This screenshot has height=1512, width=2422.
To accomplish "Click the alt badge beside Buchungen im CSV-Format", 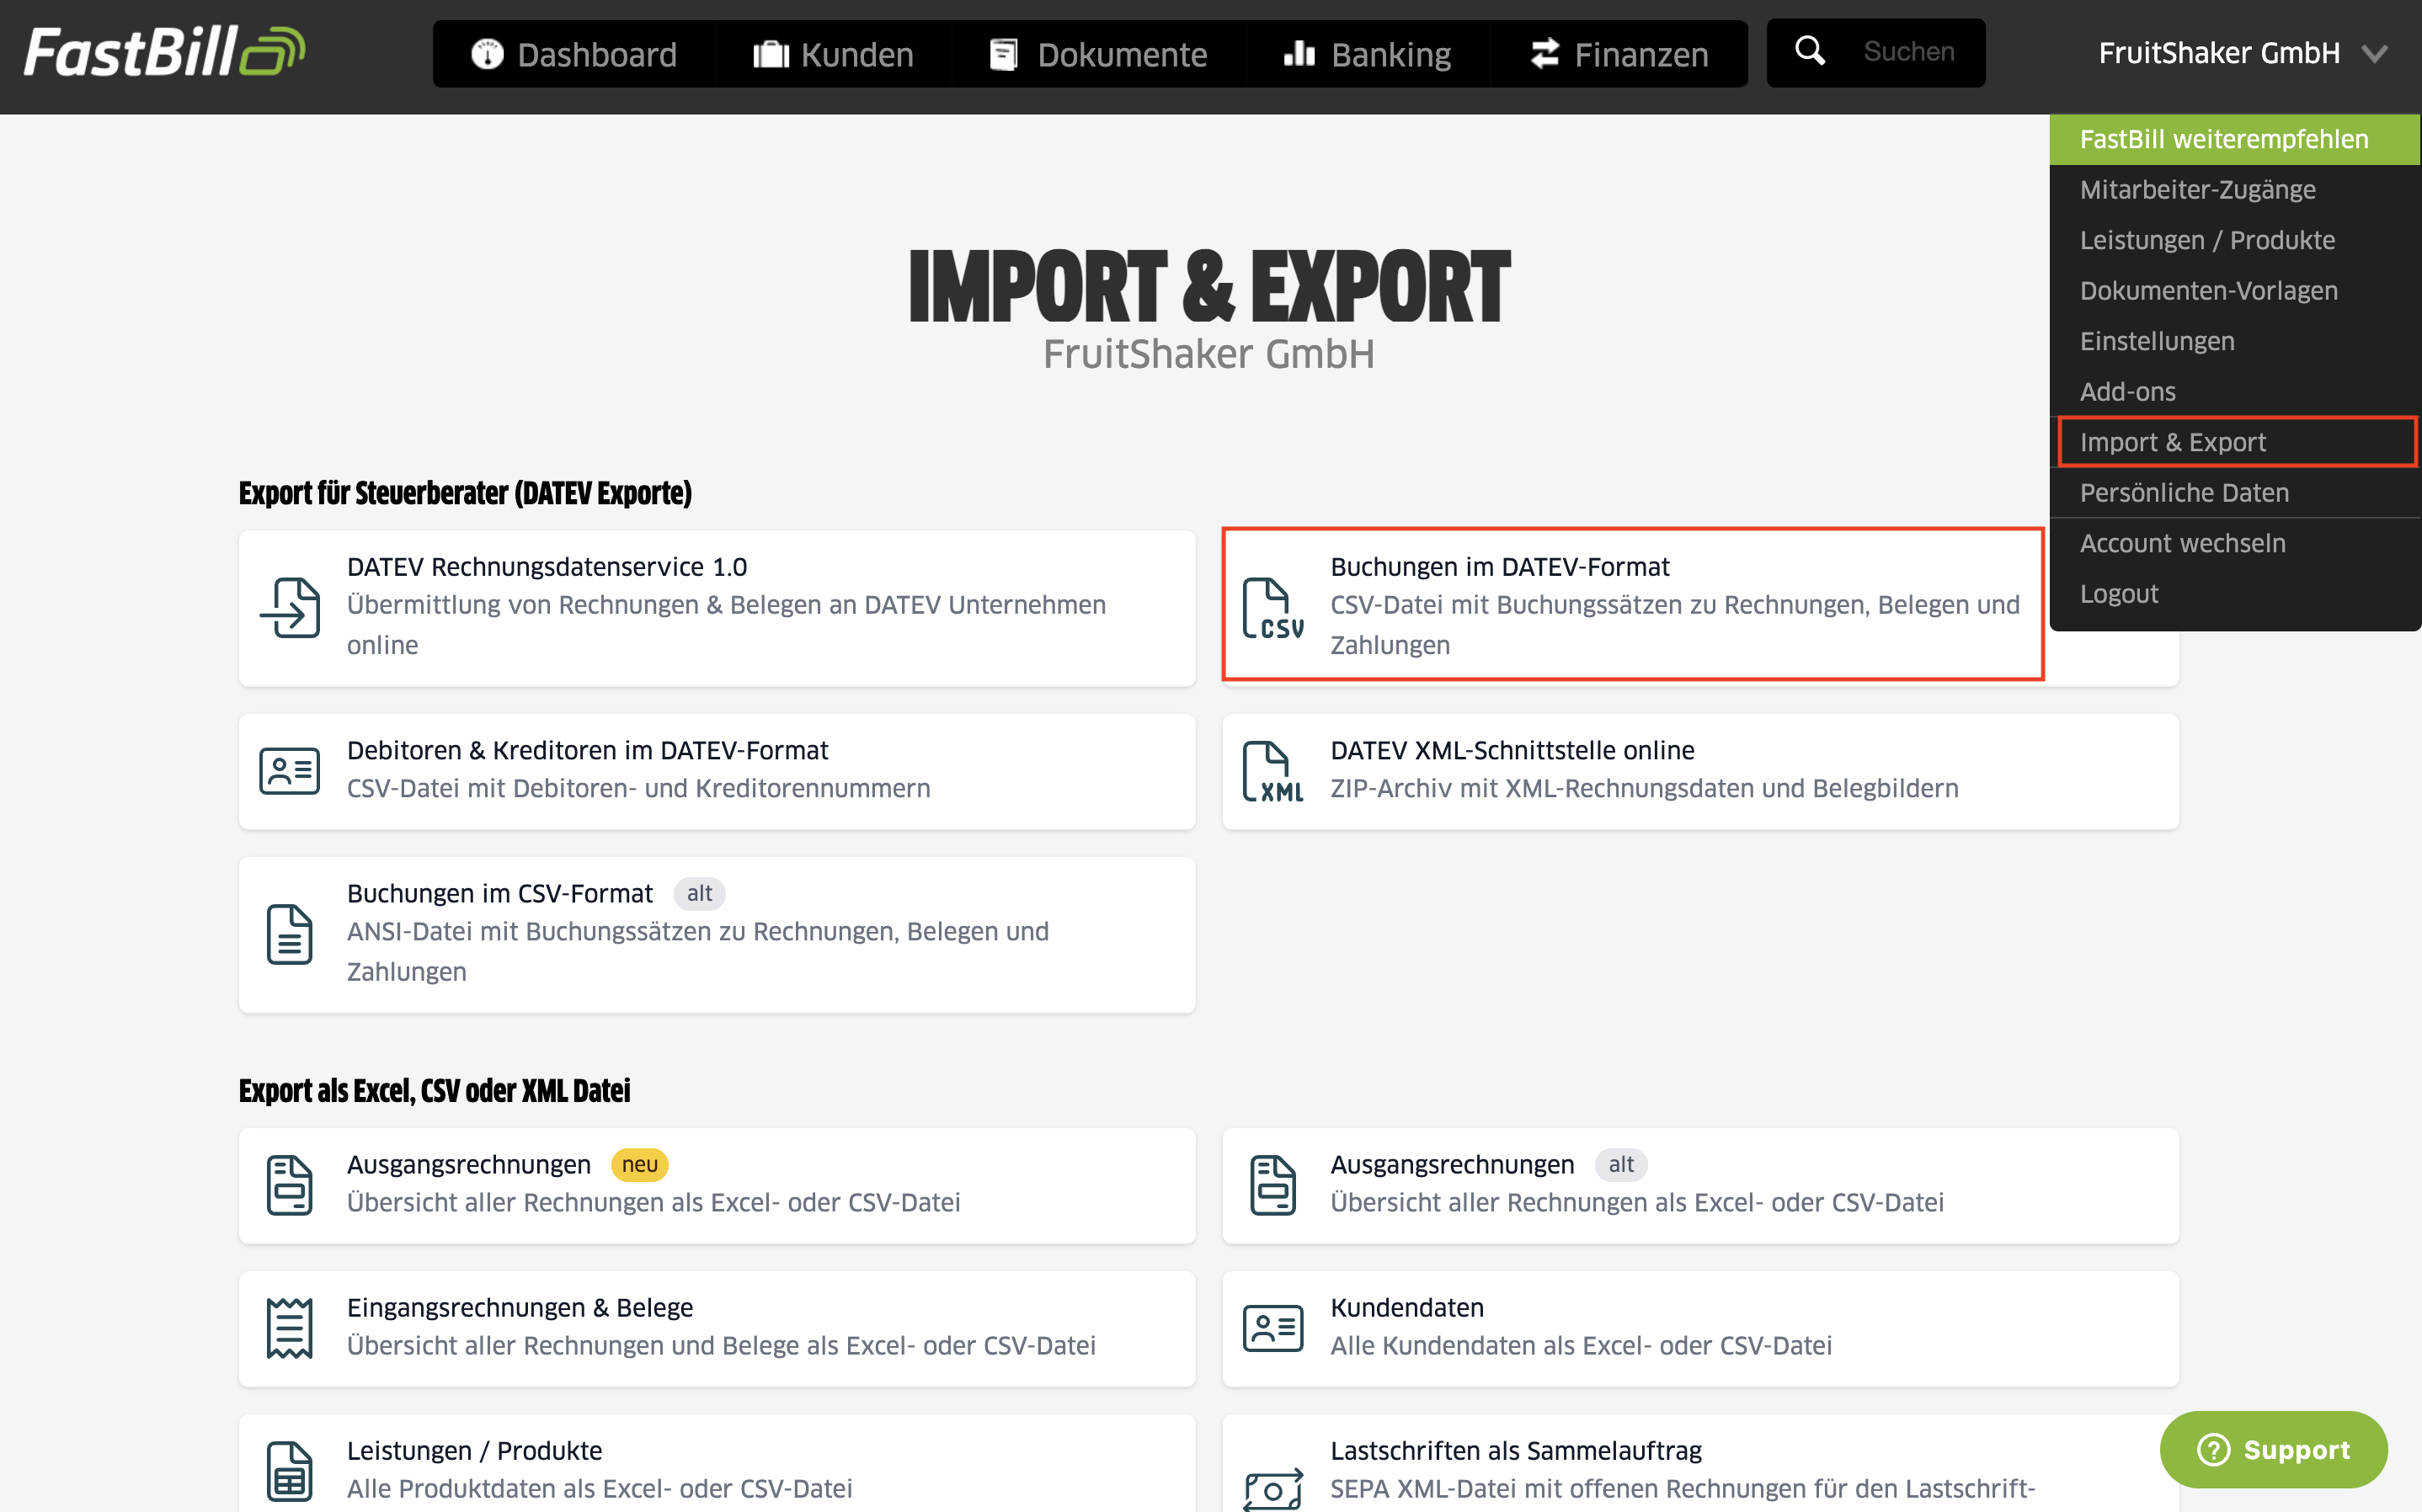I will (699, 893).
